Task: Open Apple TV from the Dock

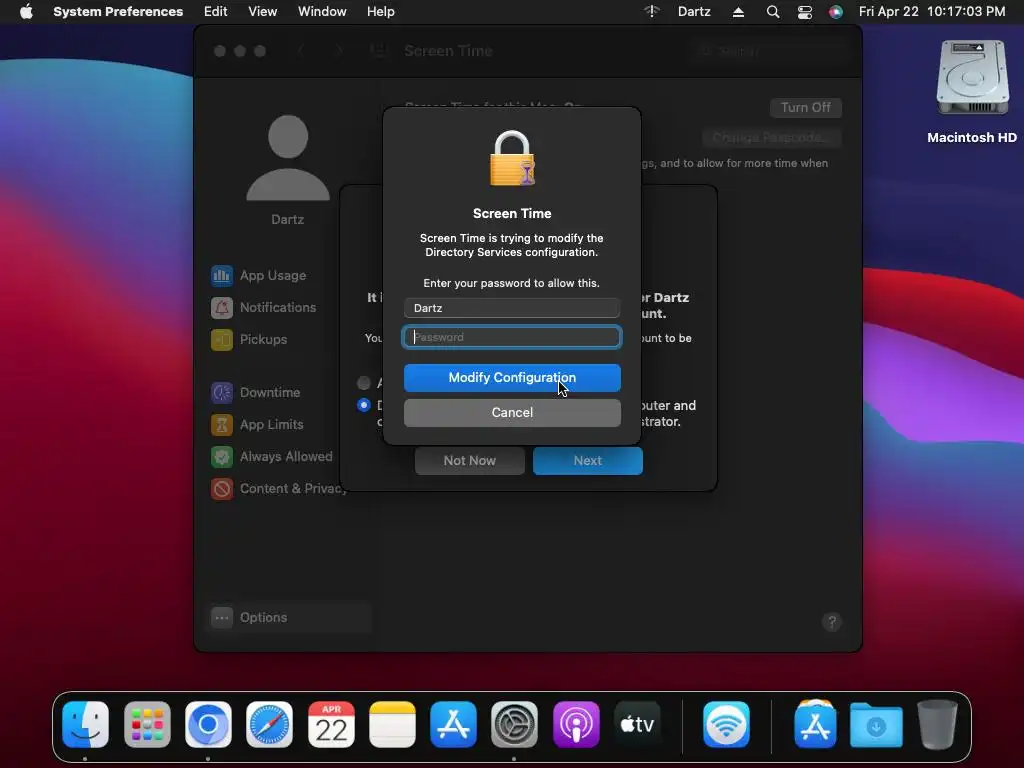Action: coord(637,725)
